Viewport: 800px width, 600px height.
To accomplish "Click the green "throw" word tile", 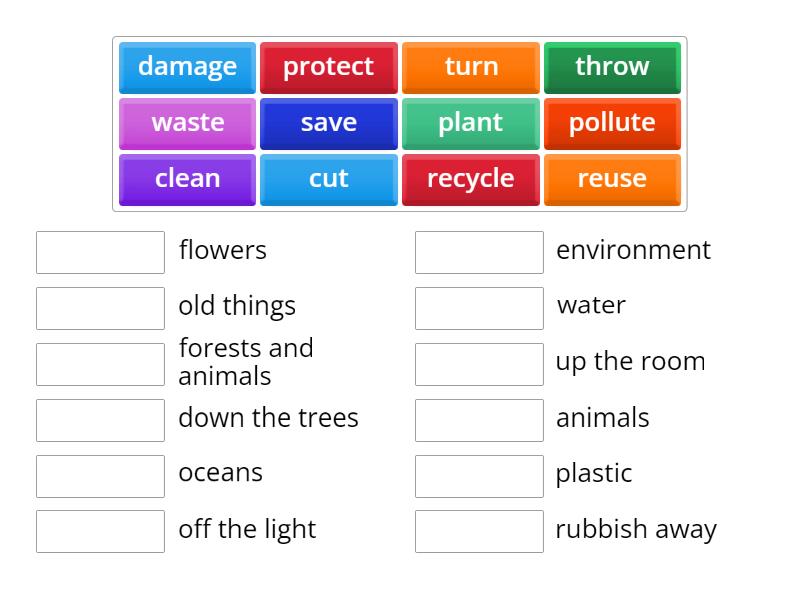I will click(612, 67).
